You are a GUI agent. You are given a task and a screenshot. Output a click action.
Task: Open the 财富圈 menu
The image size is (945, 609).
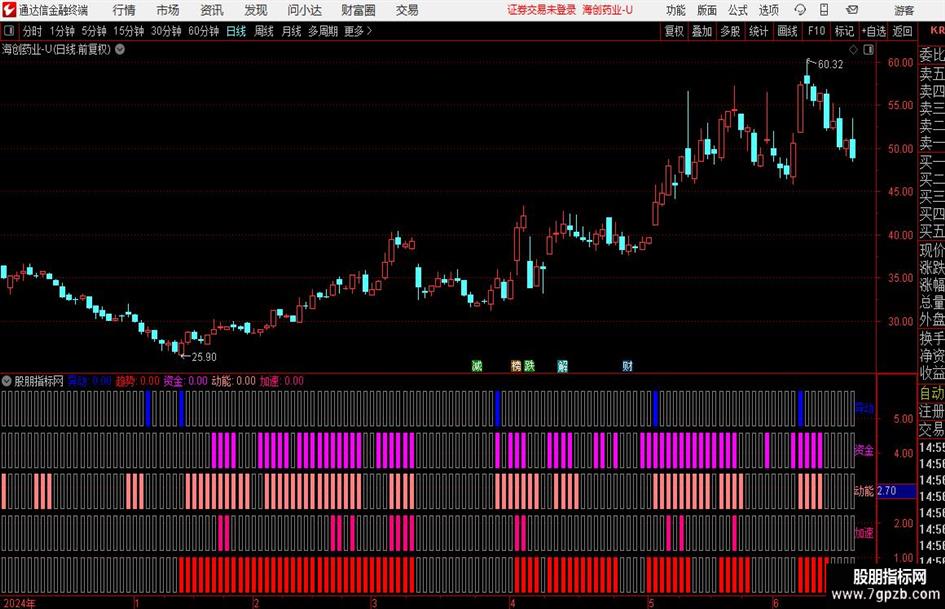click(358, 10)
